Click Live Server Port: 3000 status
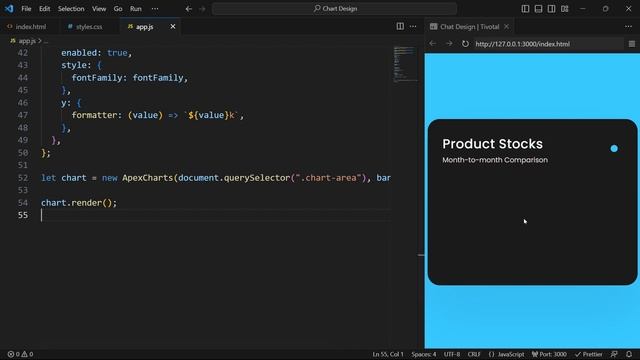Screen dimensions: 640x360 [x=549, y=354]
